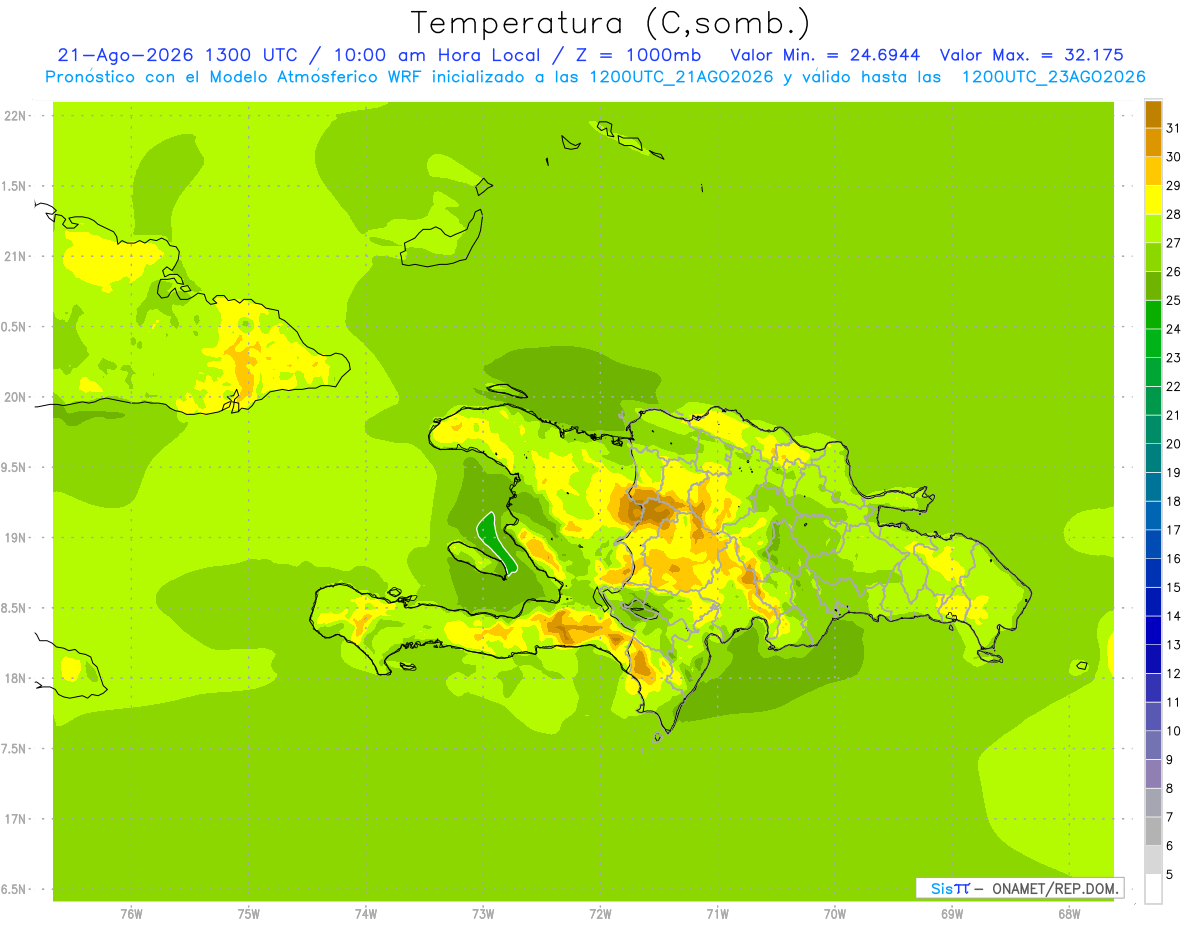Click the '20N' latitude label
This screenshot has width=1200, height=927.
pos(15,397)
